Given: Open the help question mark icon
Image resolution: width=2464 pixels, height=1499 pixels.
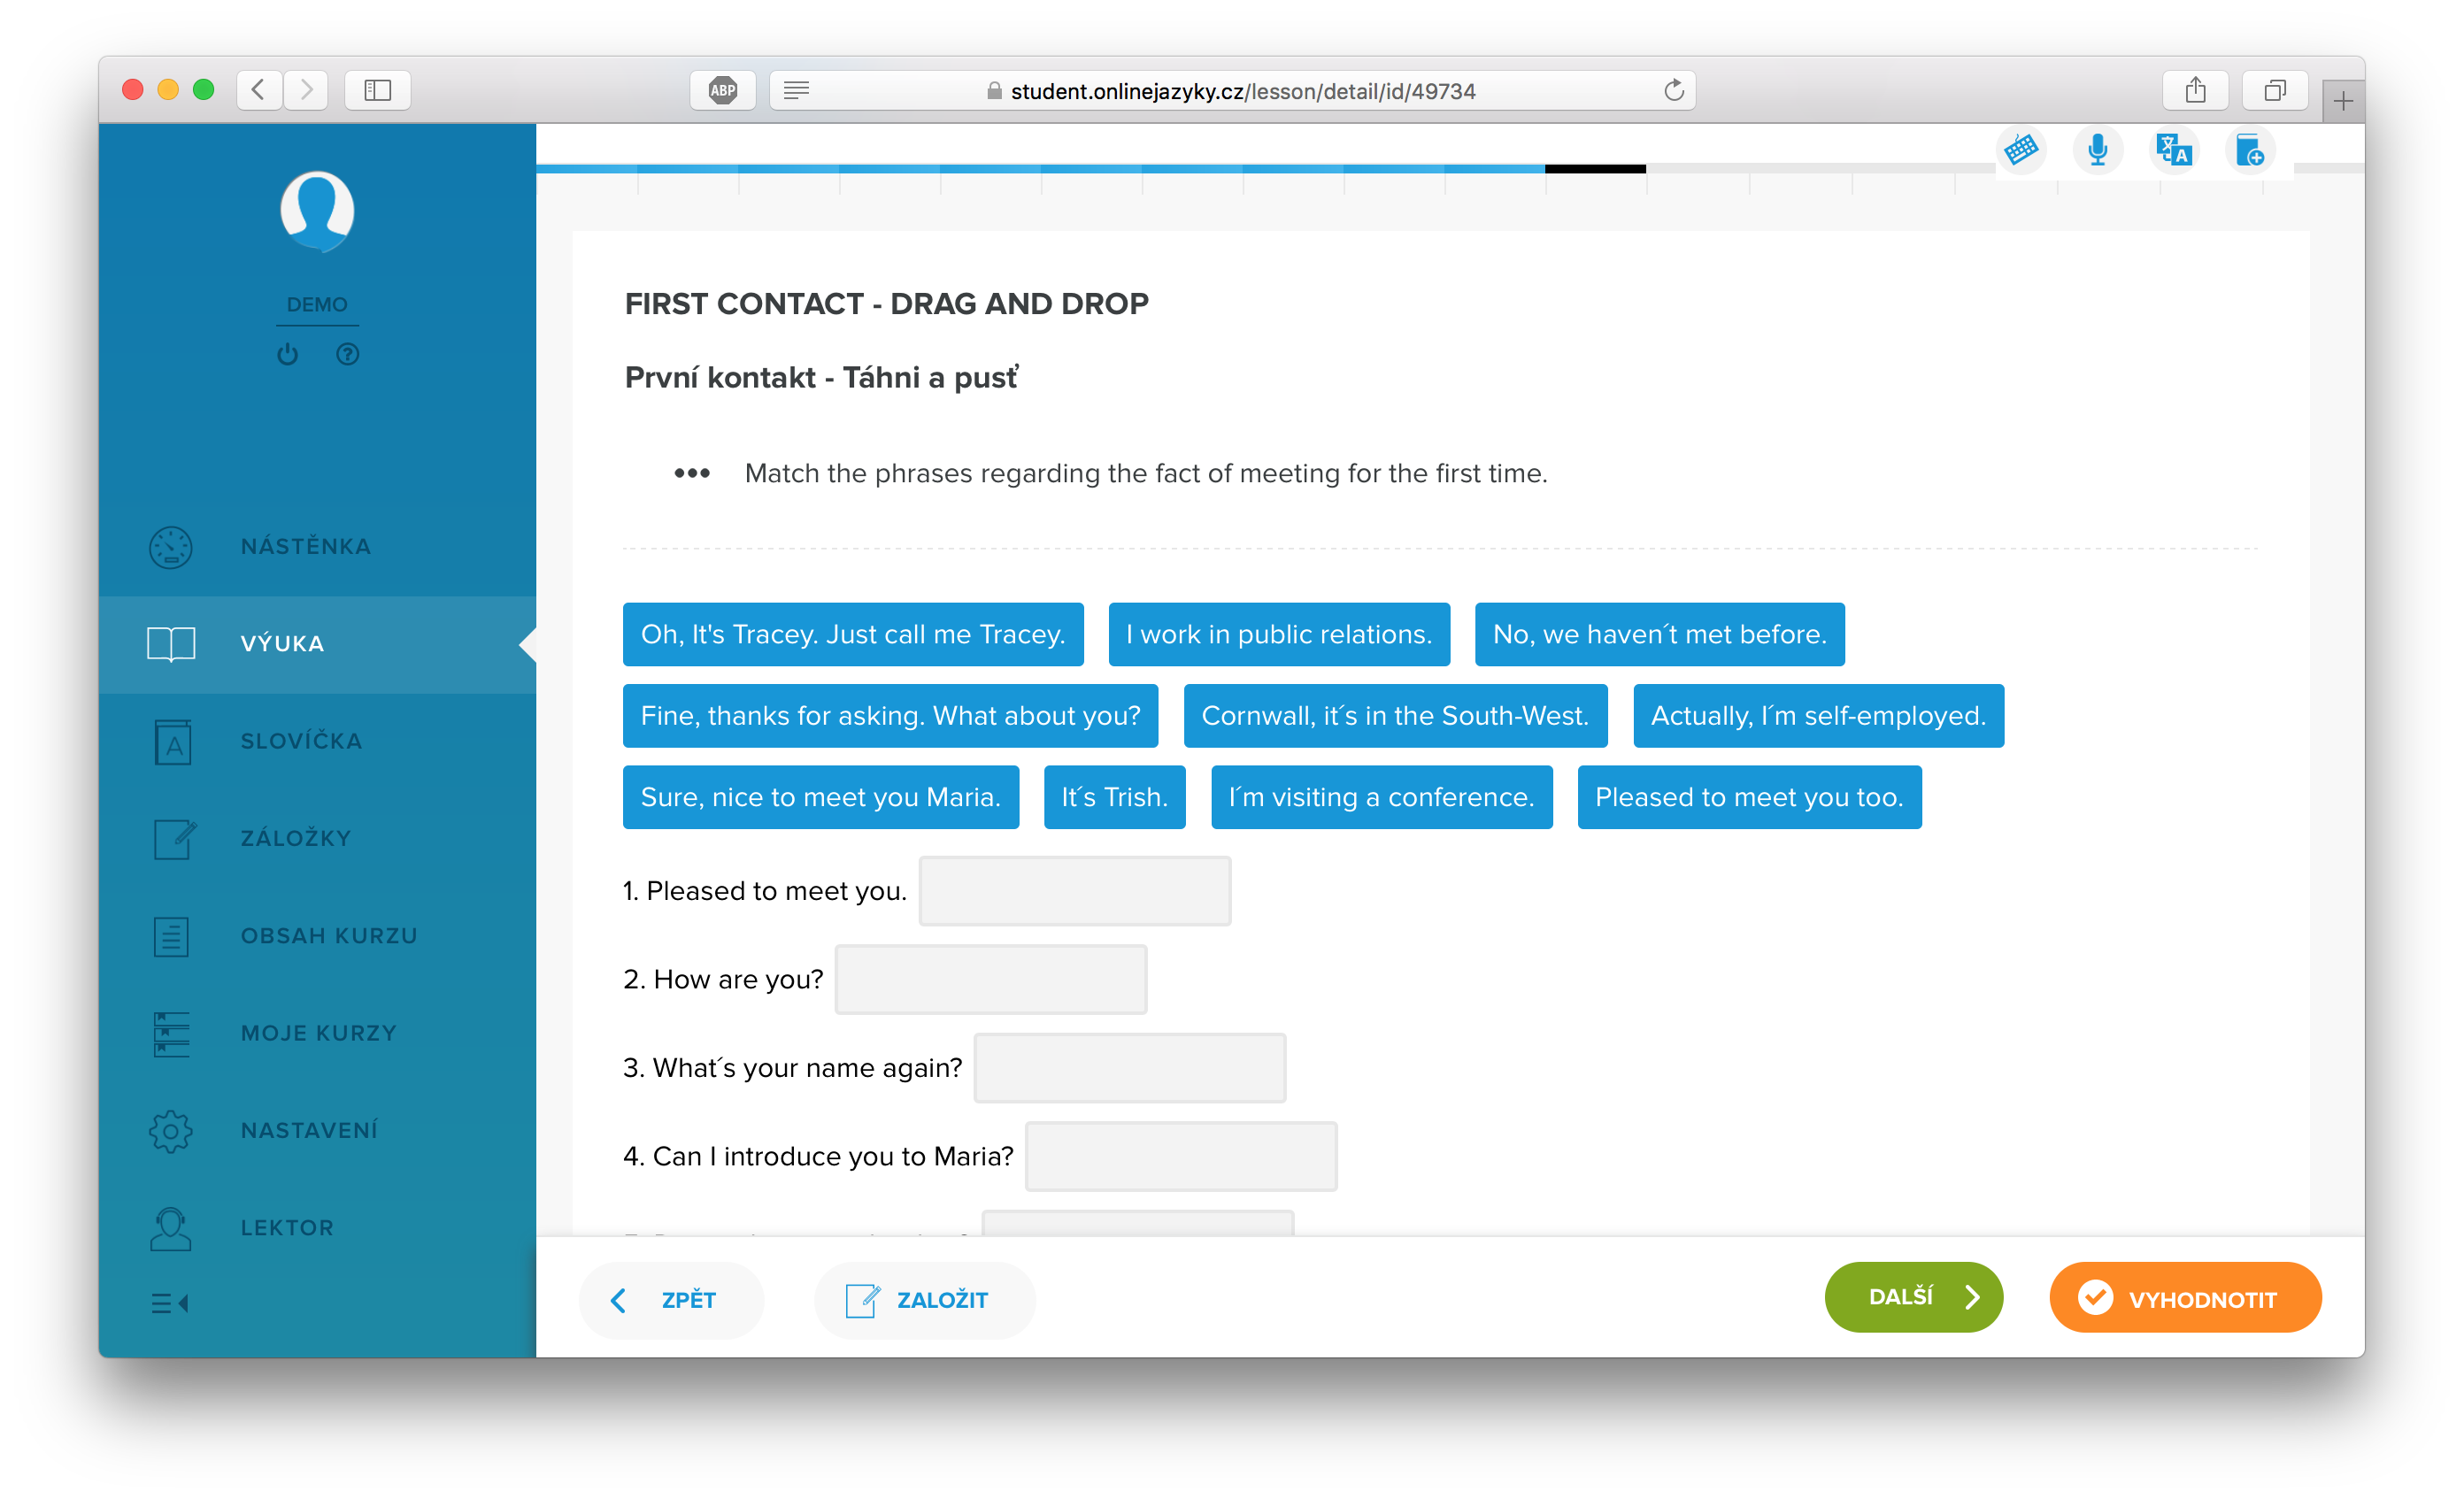Looking at the screenshot, I should pyautogui.click(x=347, y=354).
